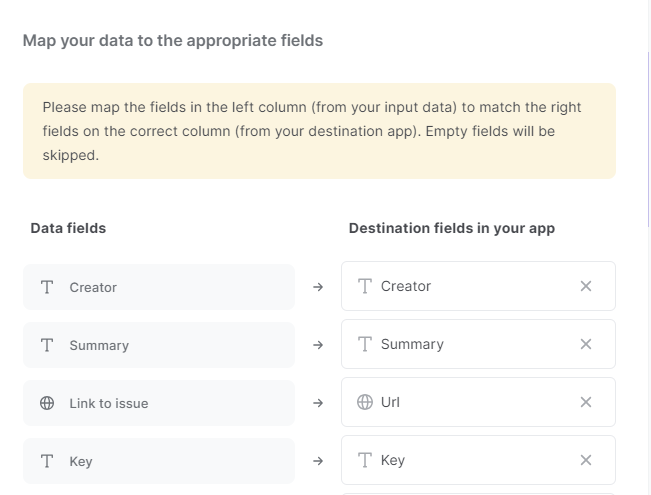
Task: Click the text icon in Creator data field
Action: coord(47,287)
